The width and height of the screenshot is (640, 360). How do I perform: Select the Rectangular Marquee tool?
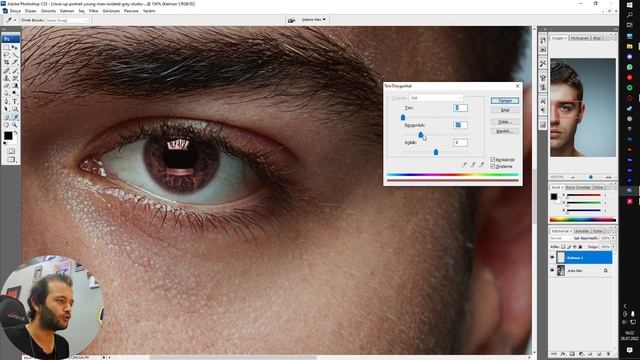(x=6, y=47)
